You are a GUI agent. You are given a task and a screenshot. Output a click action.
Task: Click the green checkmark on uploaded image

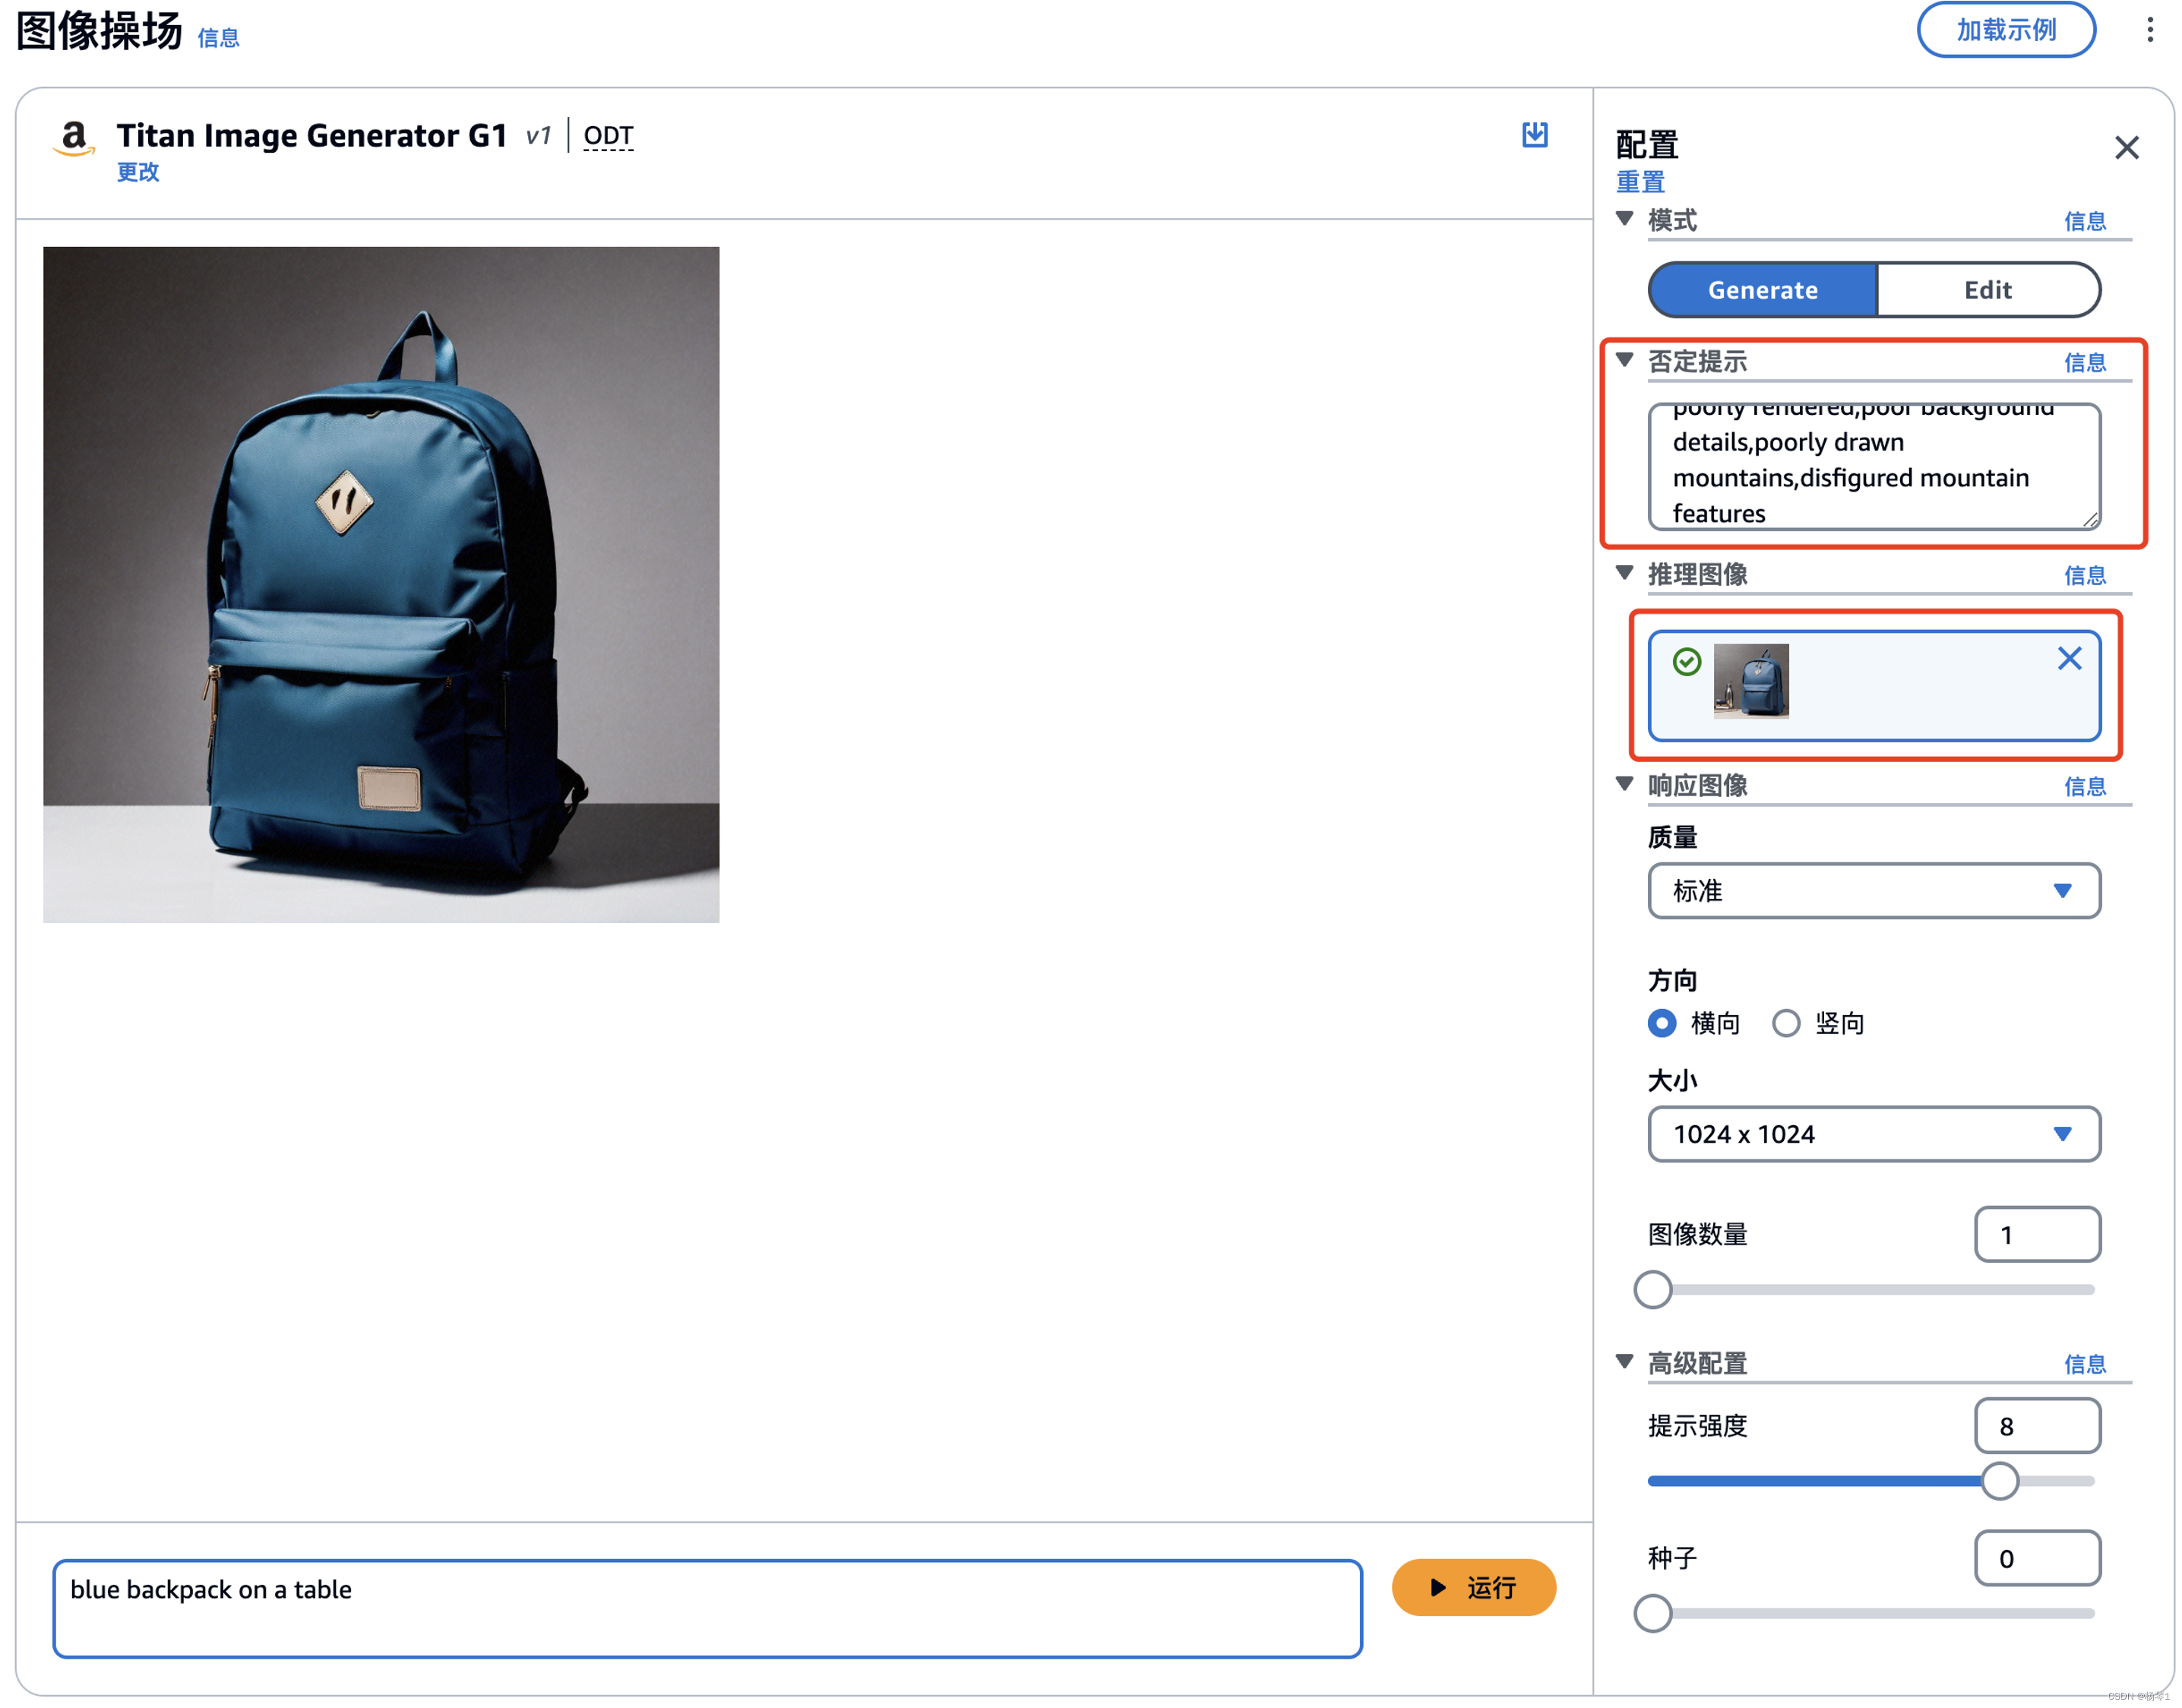point(1686,661)
